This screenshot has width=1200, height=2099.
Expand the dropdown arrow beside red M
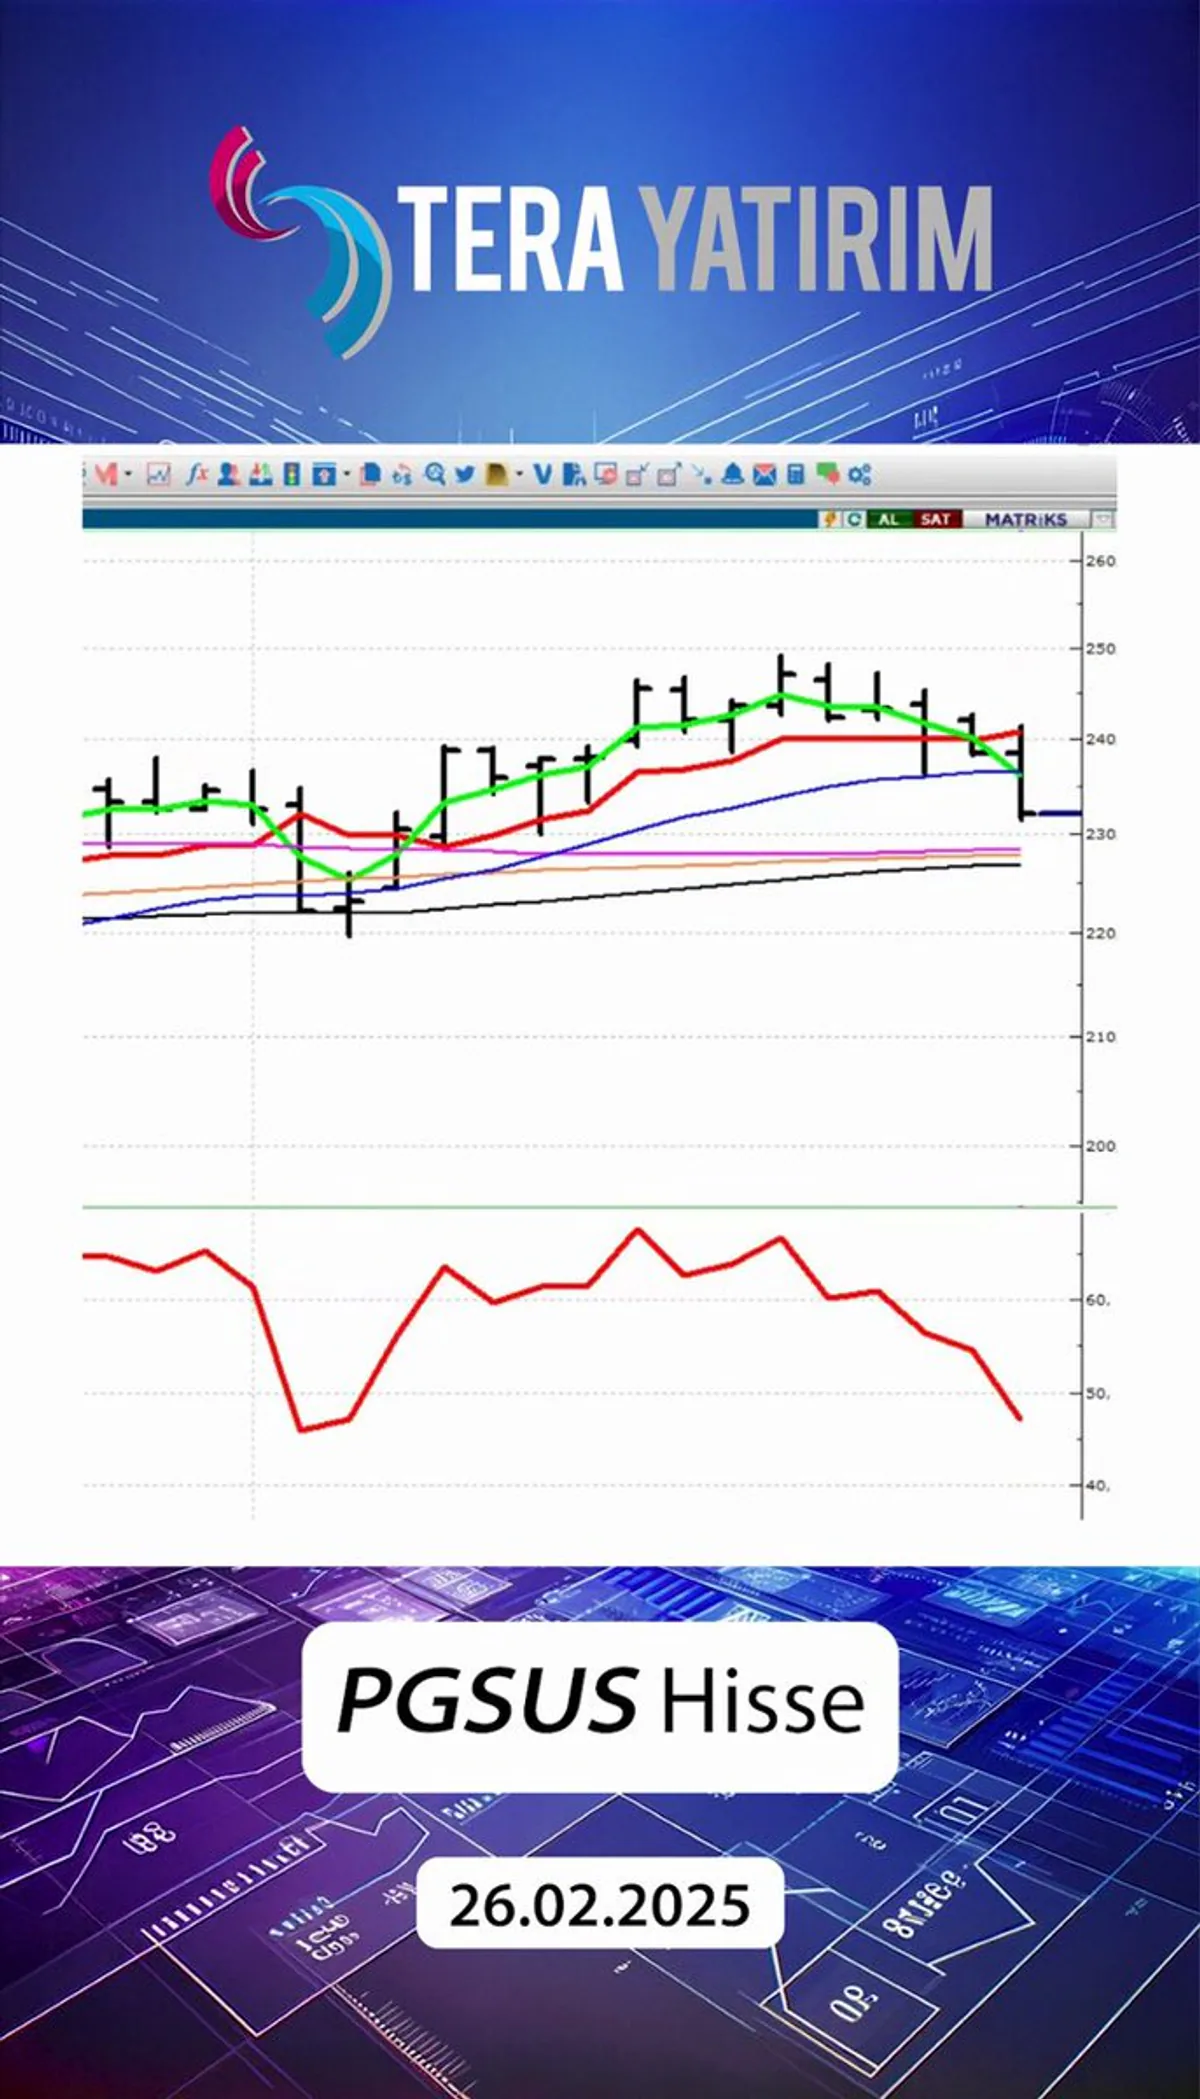[x=128, y=474]
